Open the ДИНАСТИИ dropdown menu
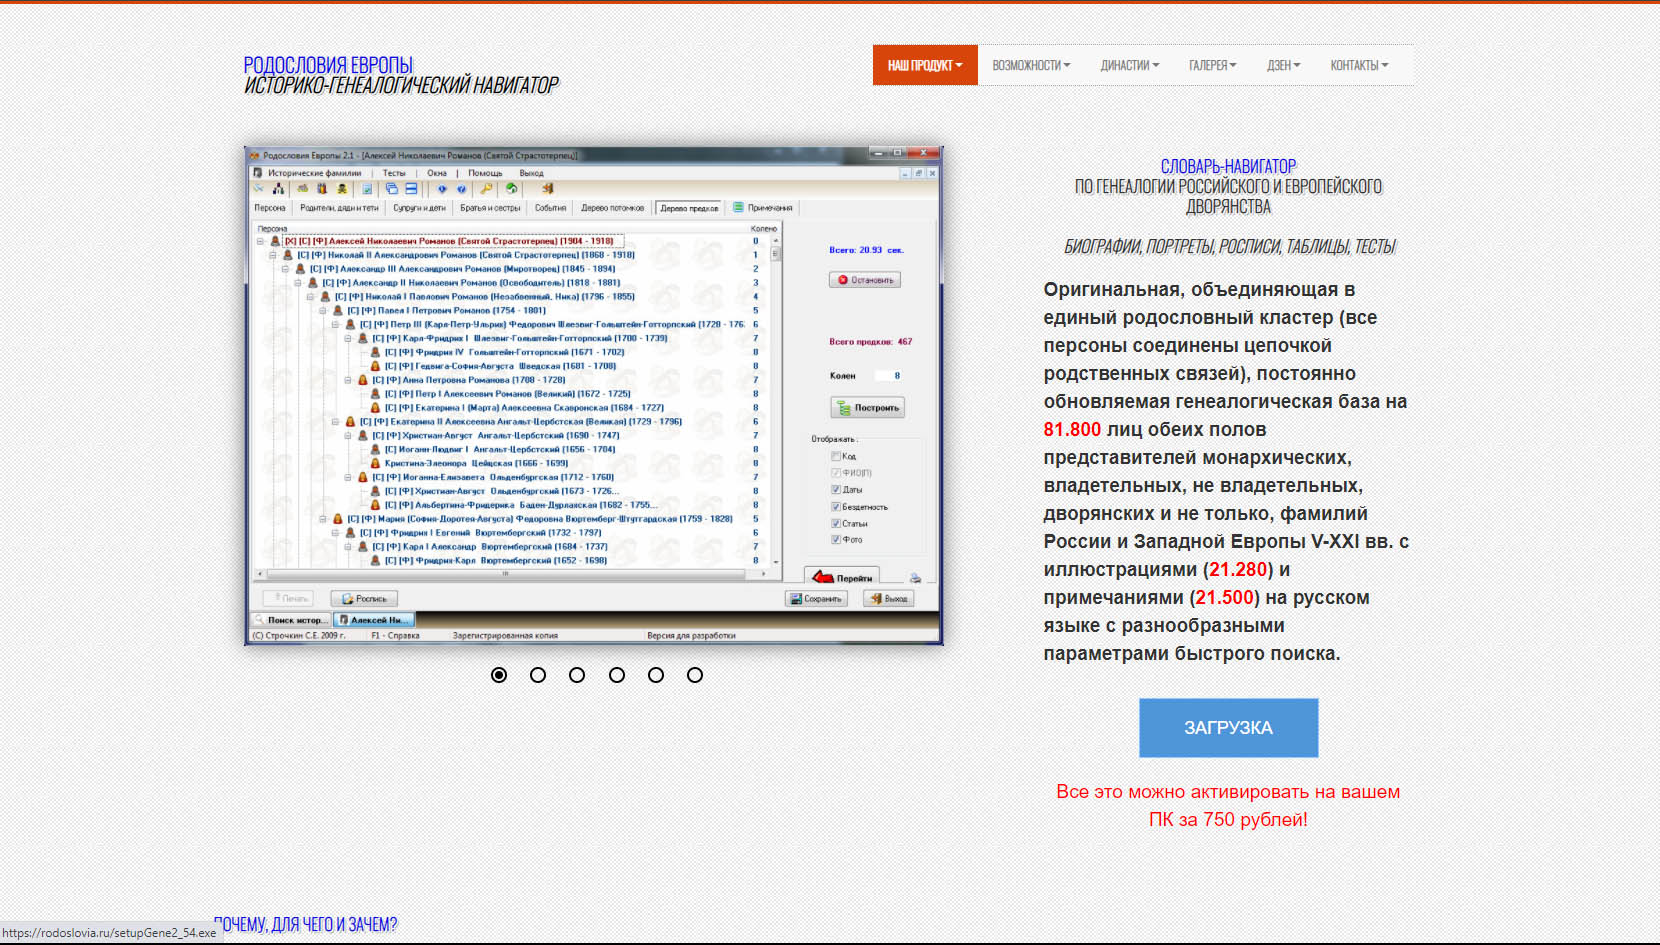The image size is (1660, 945). coord(1130,65)
